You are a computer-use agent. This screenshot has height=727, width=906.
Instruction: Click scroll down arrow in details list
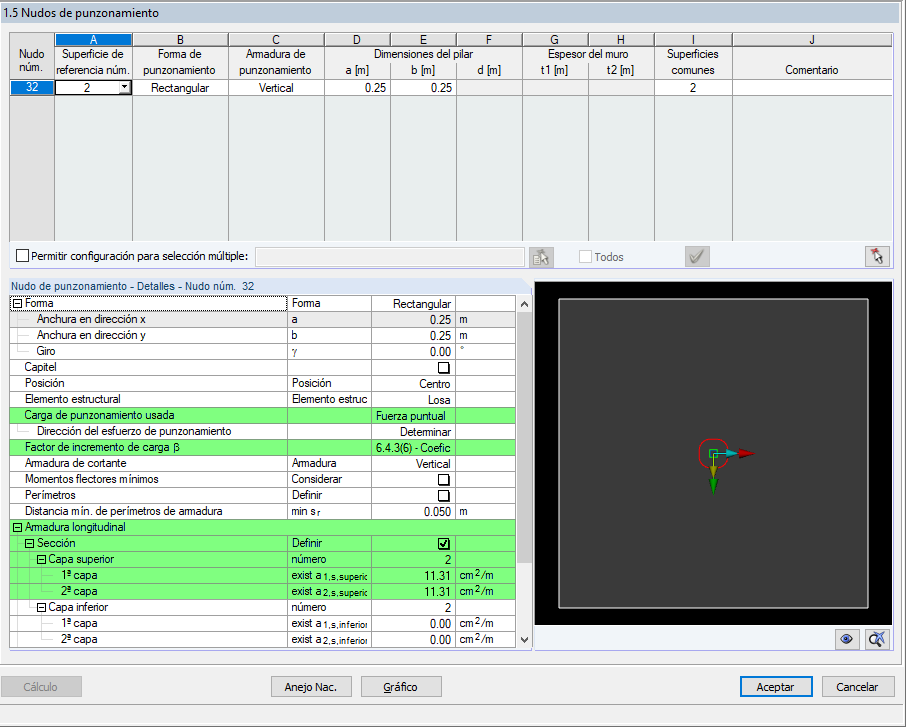point(524,639)
